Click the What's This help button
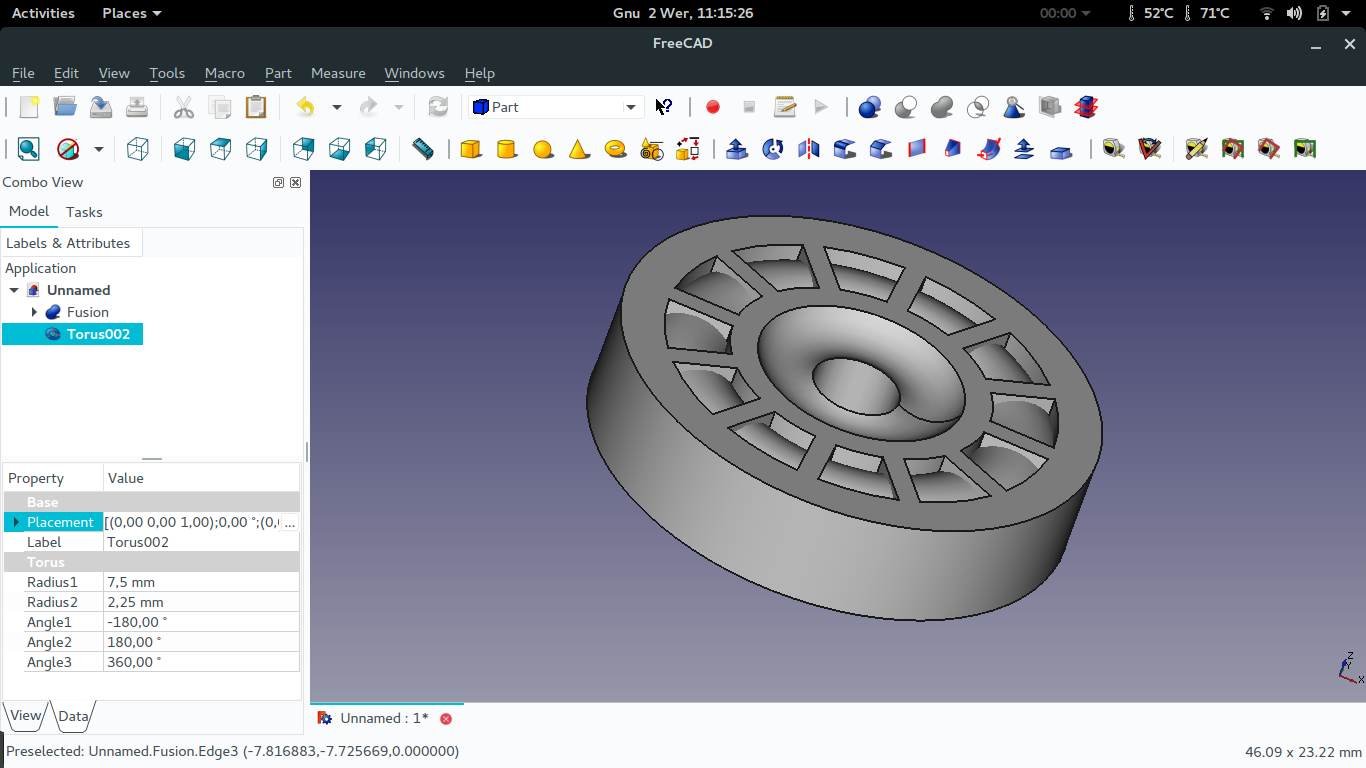Viewport: 1366px width, 768px height. 663,107
